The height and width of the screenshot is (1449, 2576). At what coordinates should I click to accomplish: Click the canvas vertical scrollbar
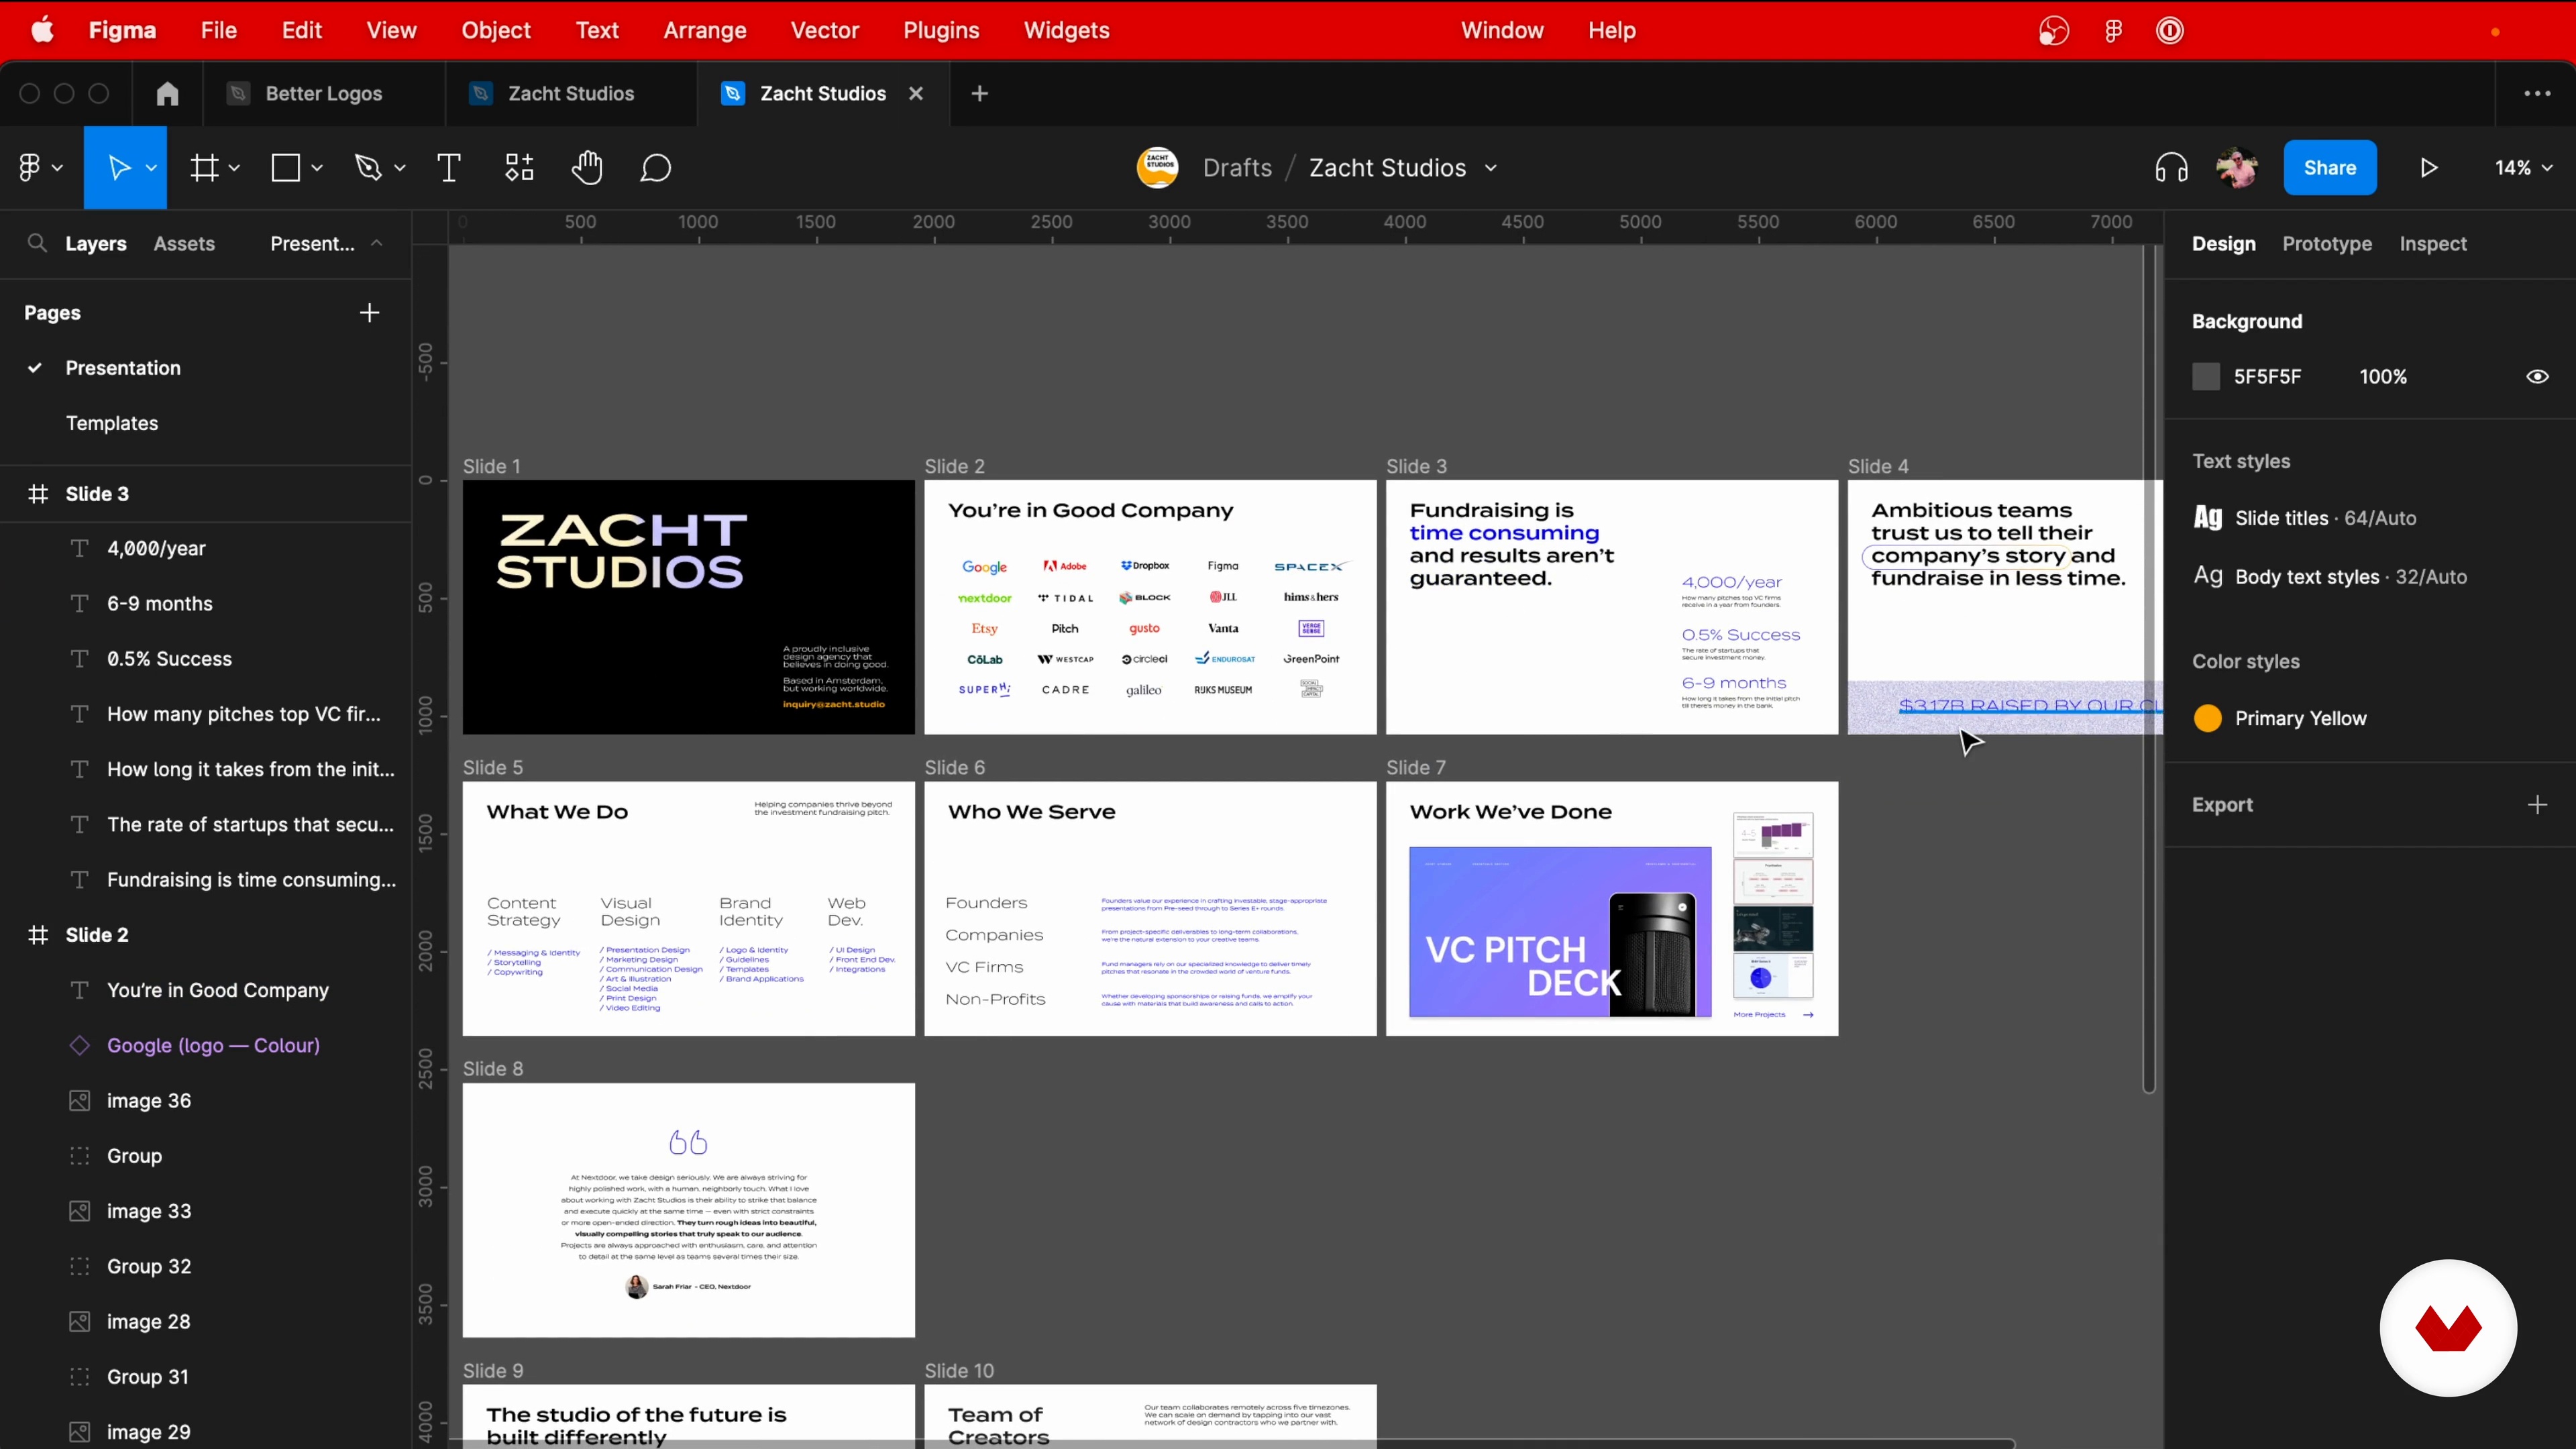click(x=2148, y=670)
